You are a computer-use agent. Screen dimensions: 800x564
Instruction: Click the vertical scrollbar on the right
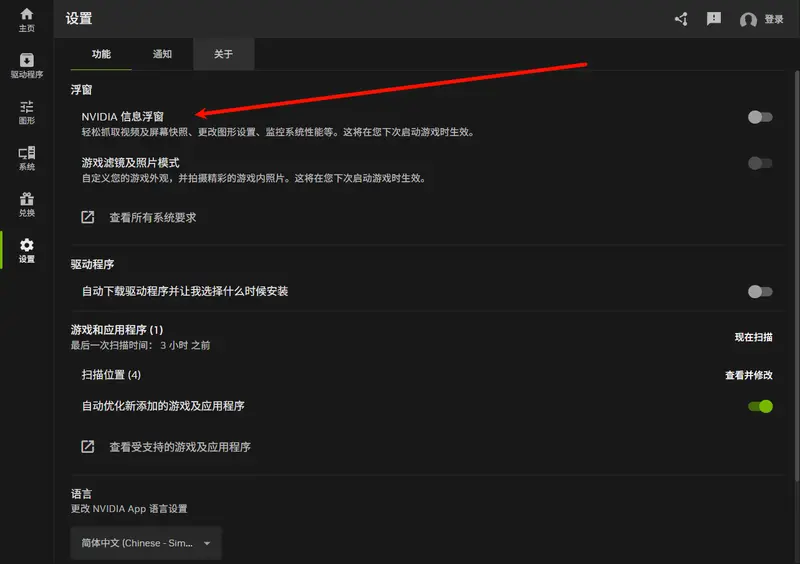tap(796, 276)
